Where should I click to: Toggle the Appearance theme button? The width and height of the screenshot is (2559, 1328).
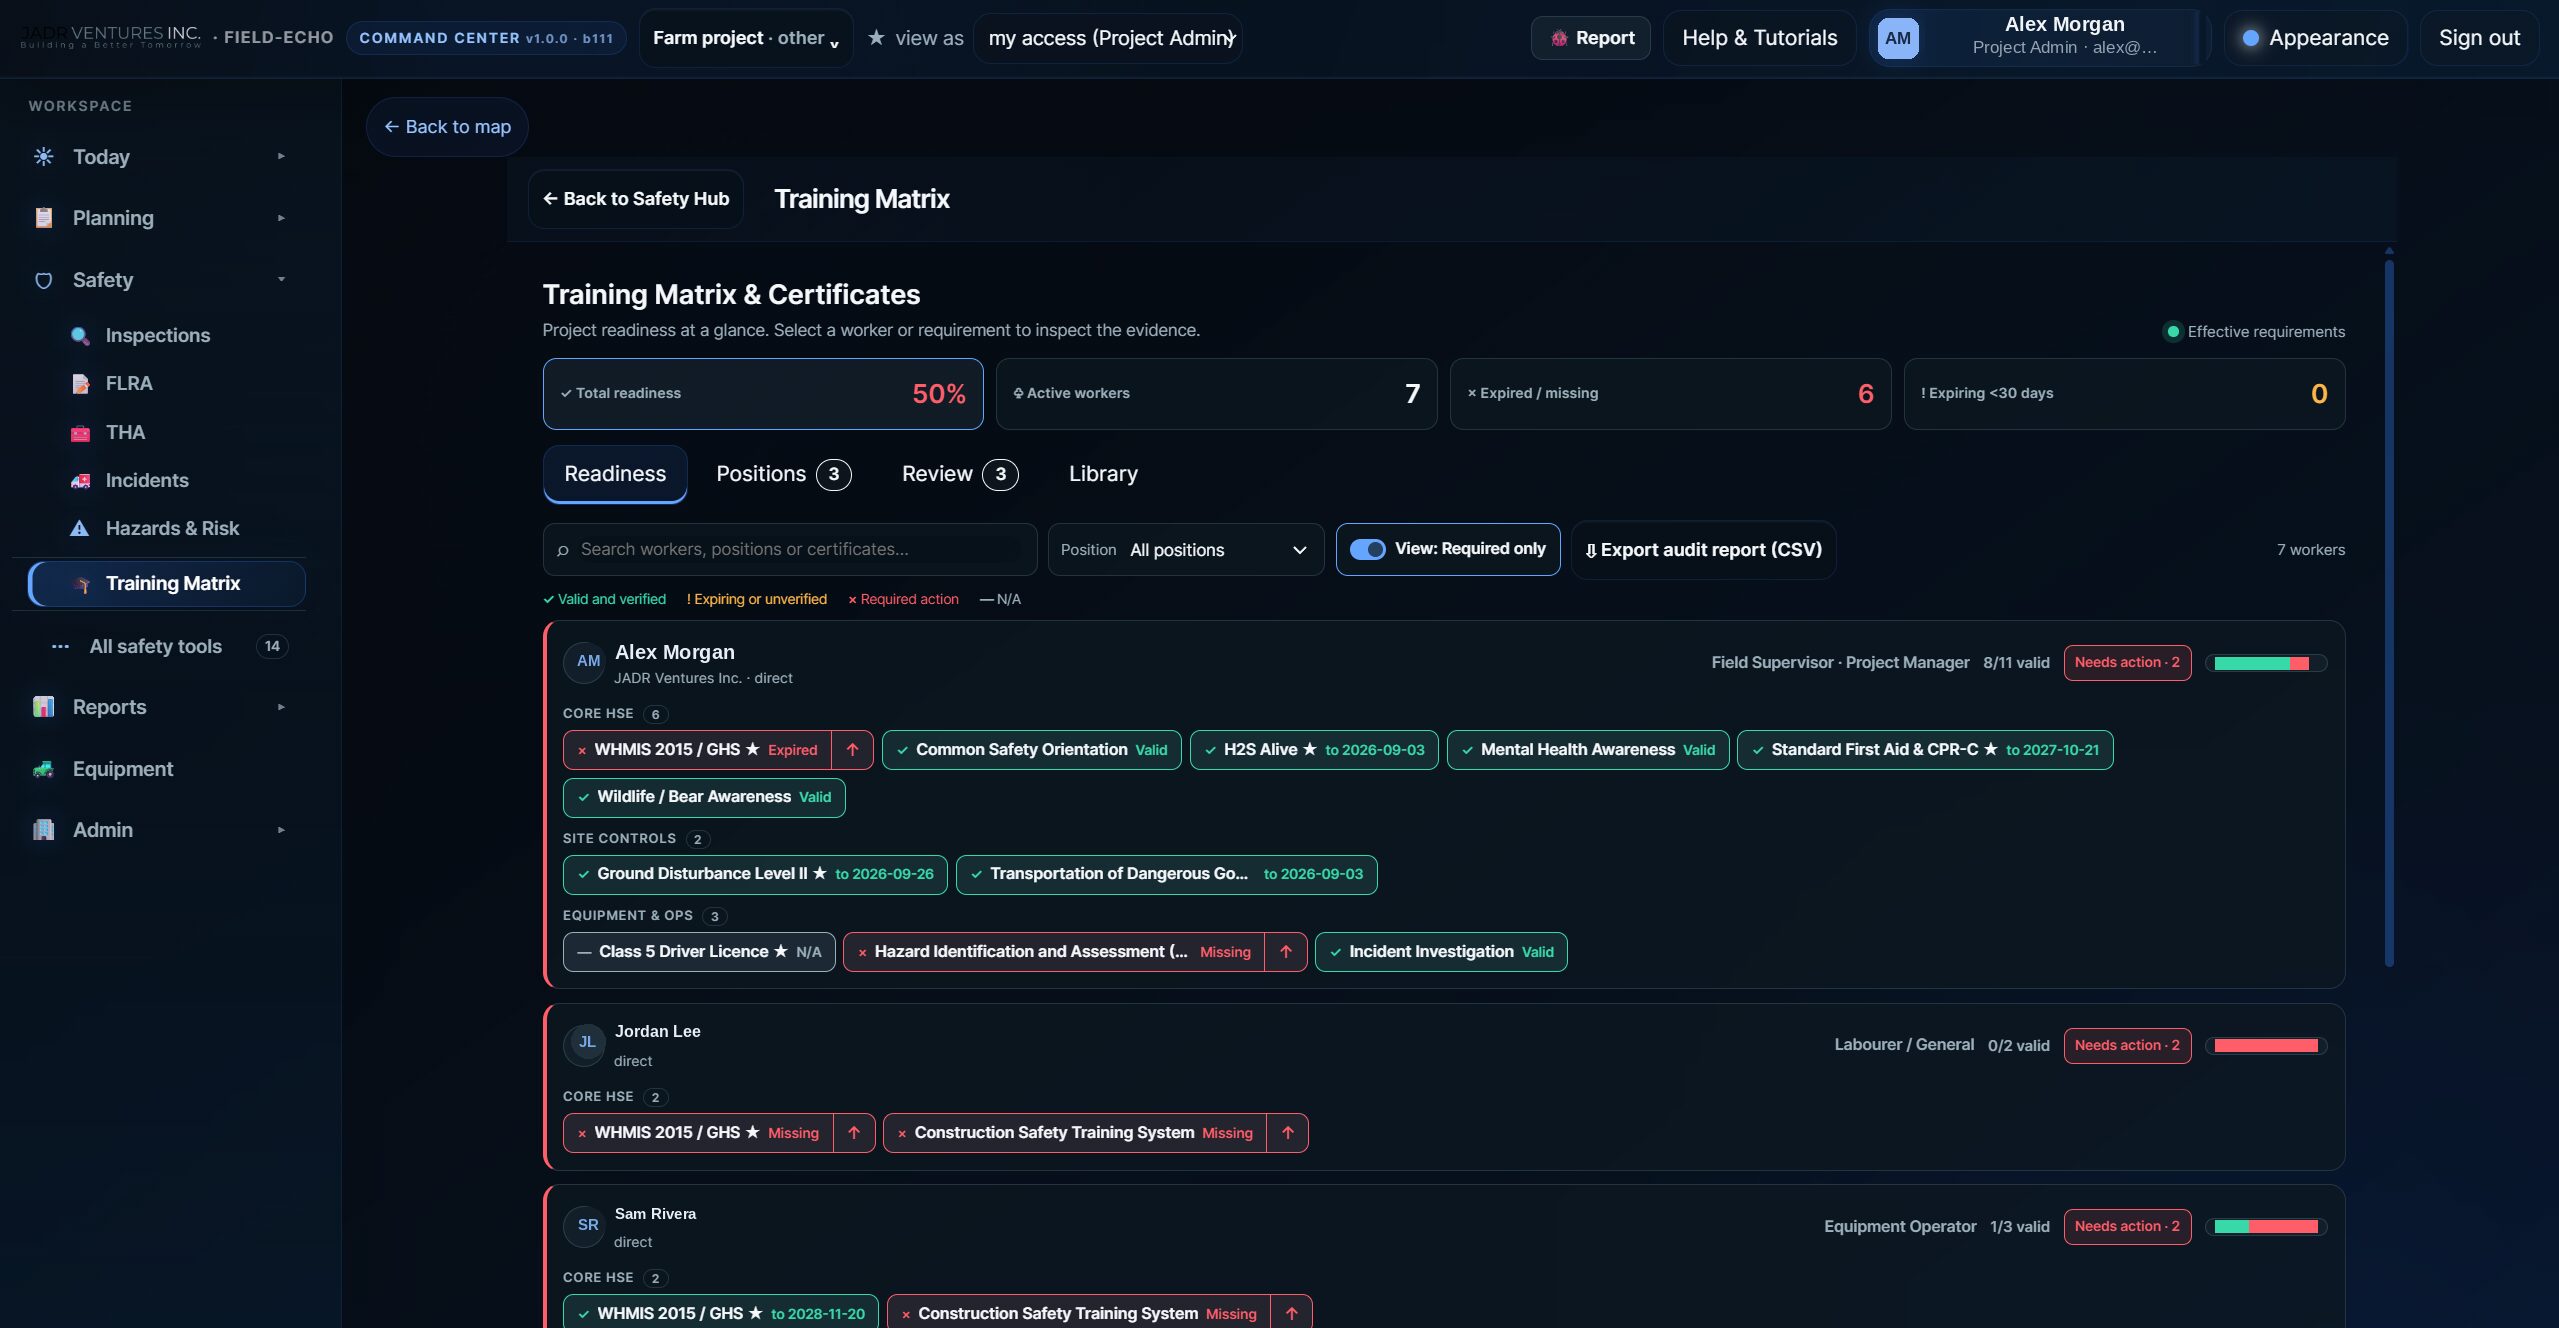click(2315, 38)
